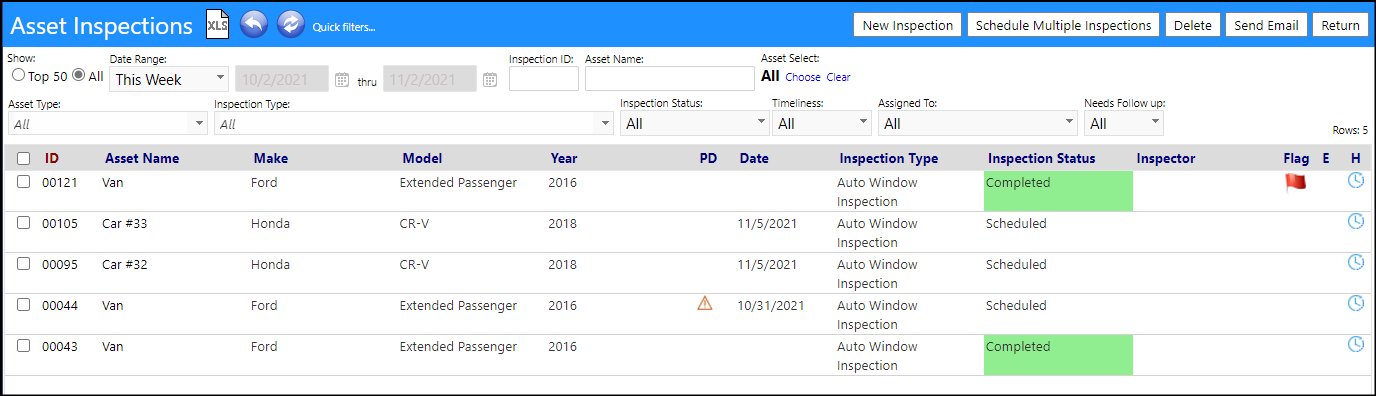Open history clock for inspection 00043
This screenshot has width=1376, height=396.
(1356, 344)
